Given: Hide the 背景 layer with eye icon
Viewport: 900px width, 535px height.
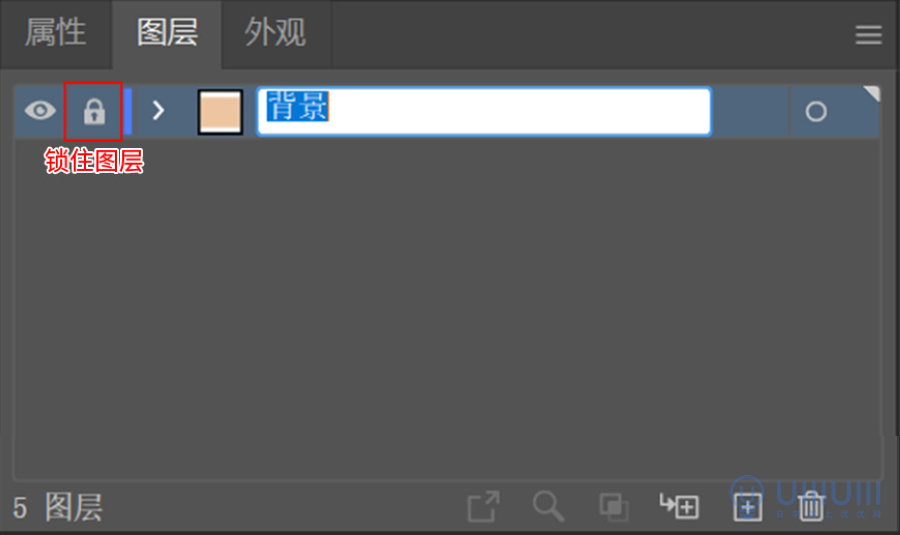Looking at the screenshot, I should click(40, 110).
